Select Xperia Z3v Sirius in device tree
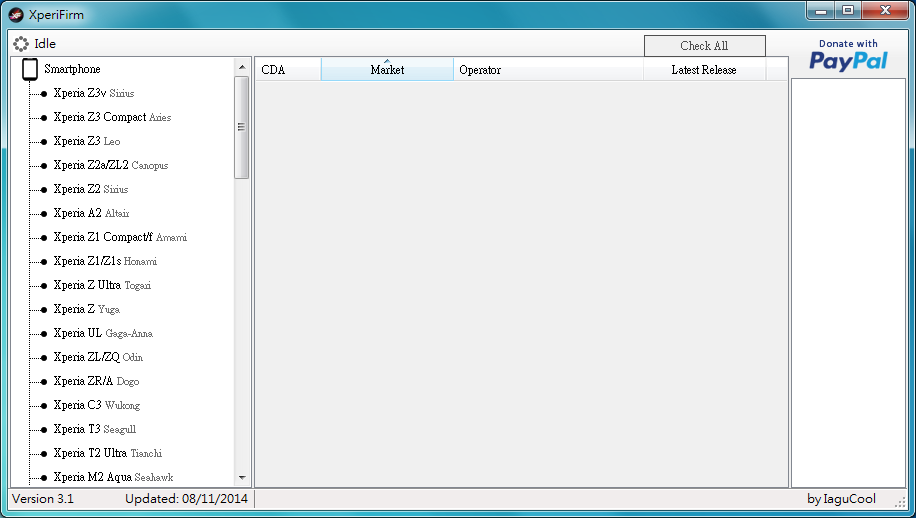Viewport: 916px width, 518px height. (x=93, y=93)
